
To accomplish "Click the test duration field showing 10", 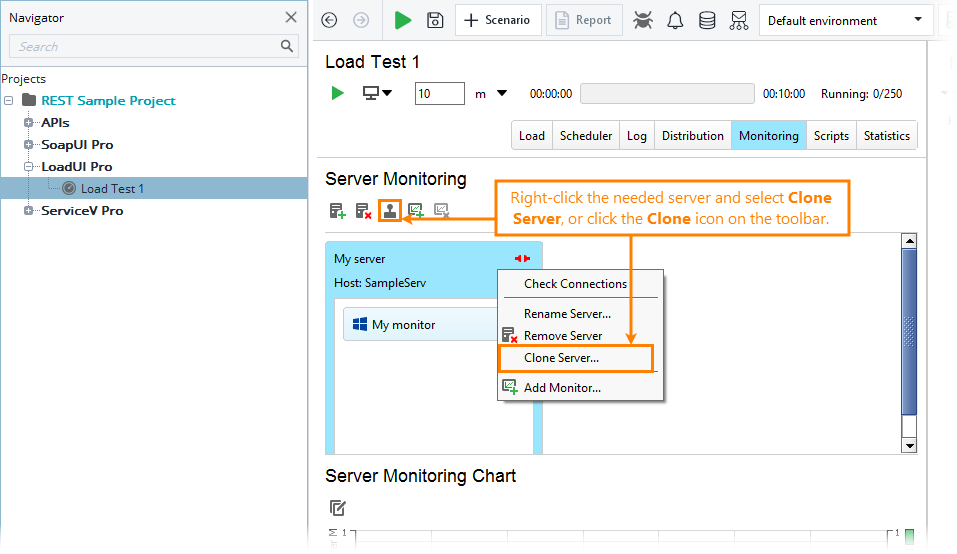I will click(x=439, y=93).
